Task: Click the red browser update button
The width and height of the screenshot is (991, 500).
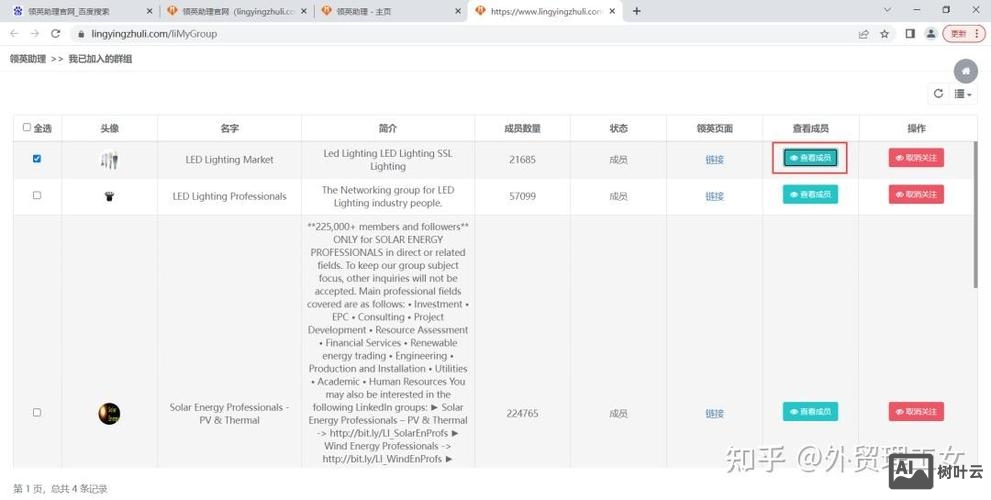Action: click(x=963, y=34)
